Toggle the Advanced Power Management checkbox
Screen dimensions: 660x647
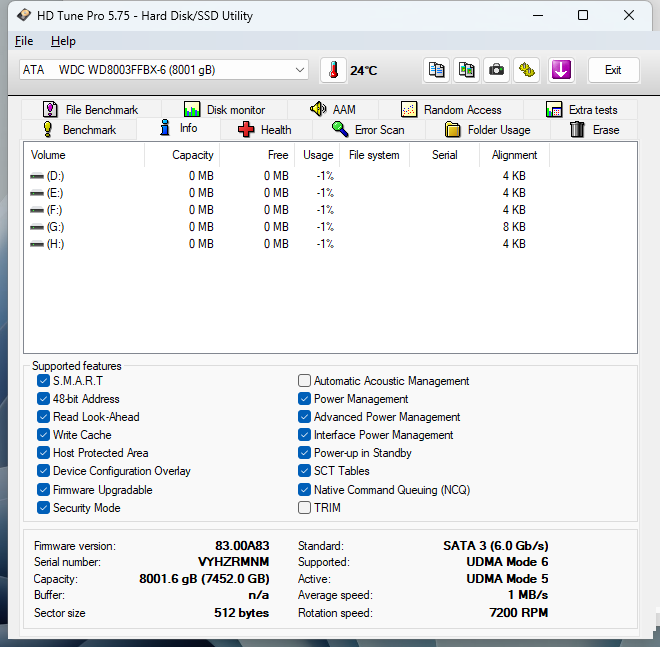(x=304, y=417)
